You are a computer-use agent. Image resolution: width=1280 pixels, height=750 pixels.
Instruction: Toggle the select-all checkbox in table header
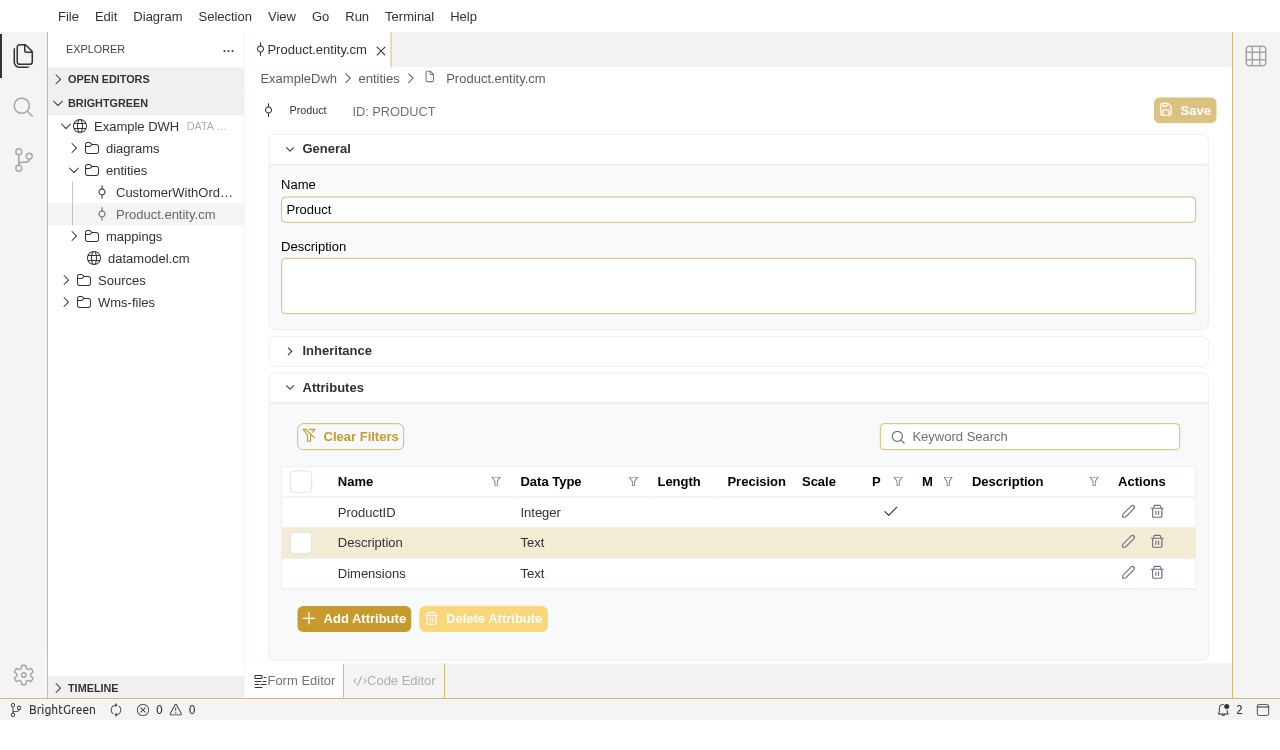pyautogui.click(x=301, y=482)
